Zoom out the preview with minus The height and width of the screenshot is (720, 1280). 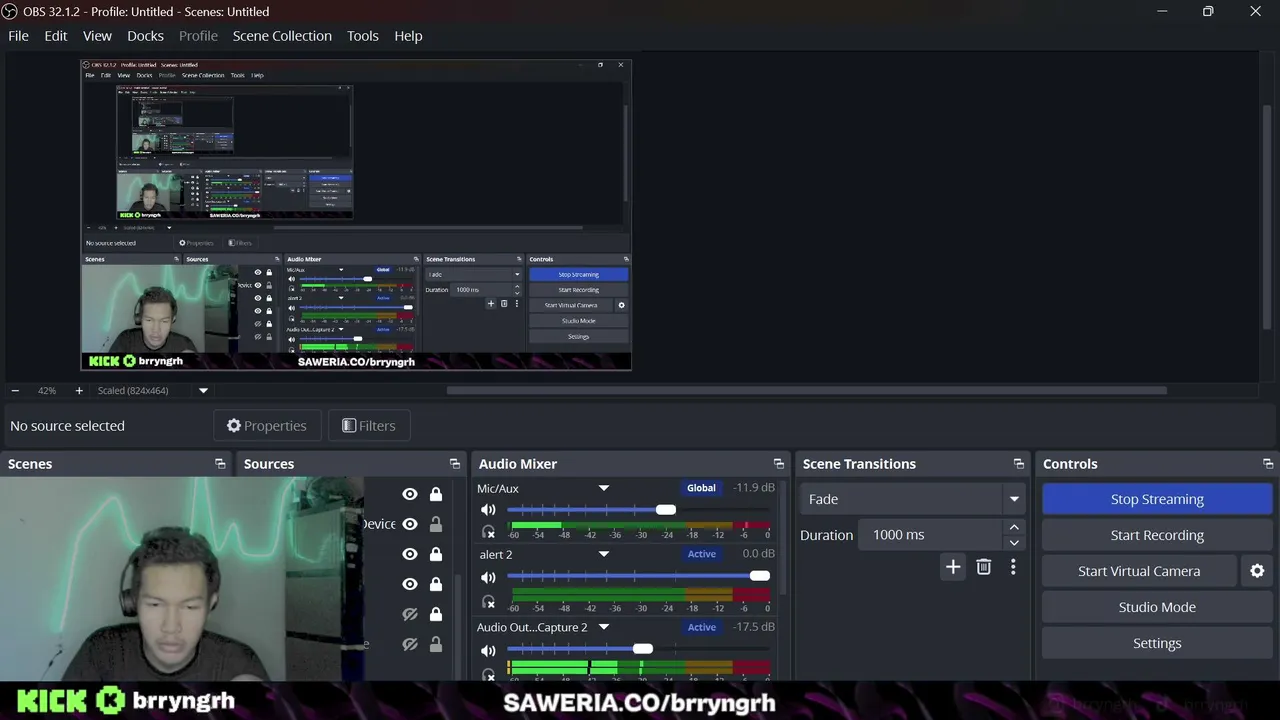[x=15, y=391]
